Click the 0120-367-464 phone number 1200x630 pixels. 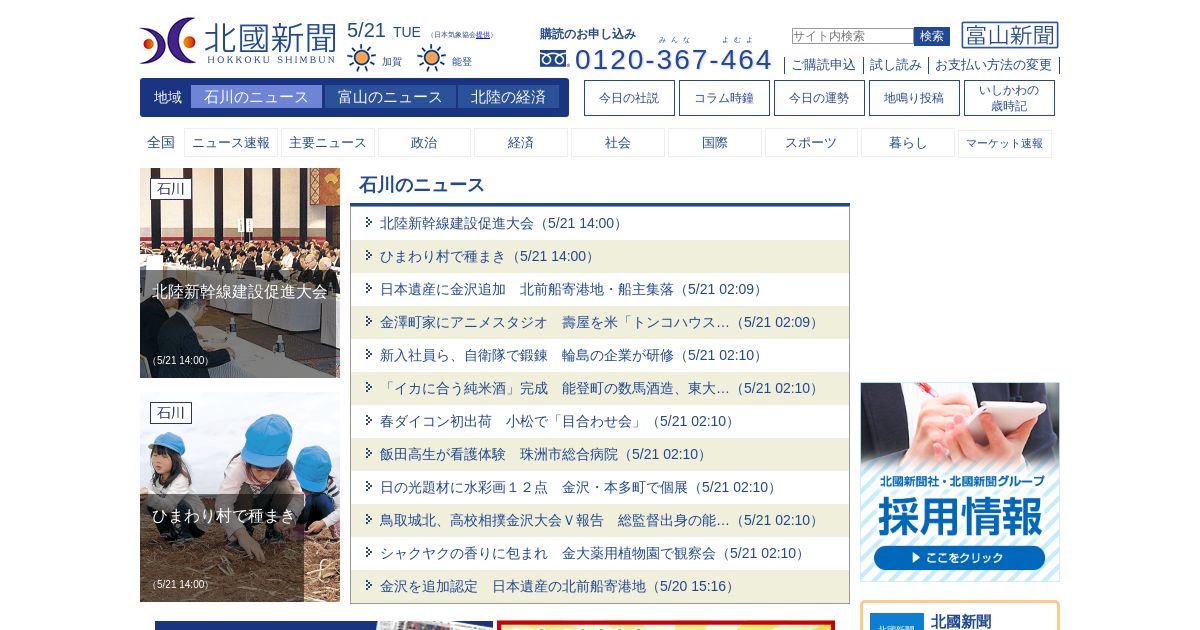pyautogui.click(x=673, y=59)
